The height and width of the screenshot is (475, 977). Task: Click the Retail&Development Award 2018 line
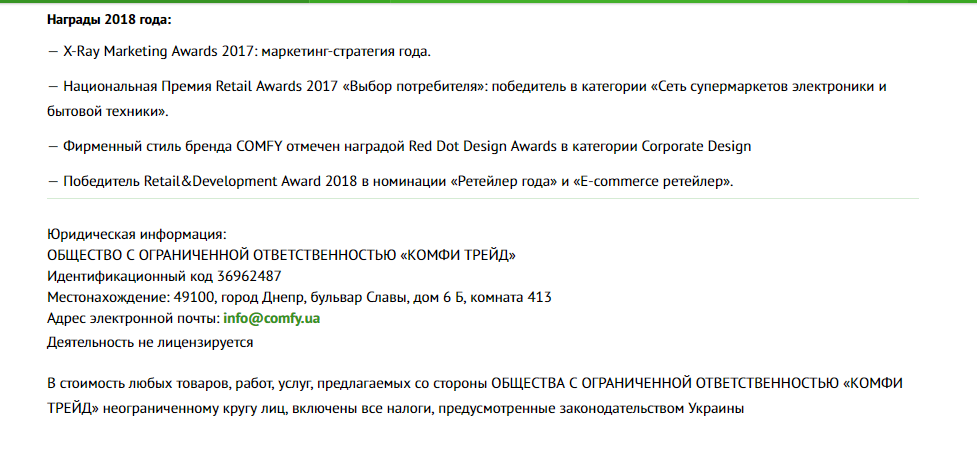point(391,182)
